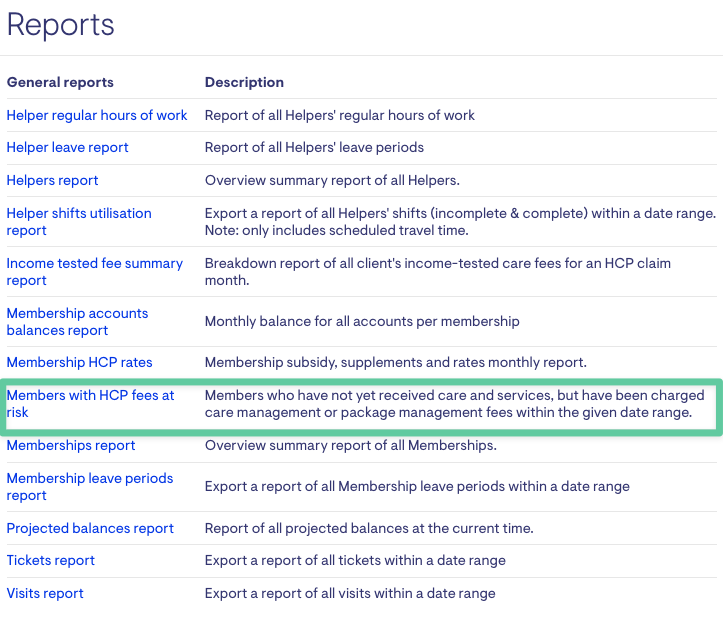723x617 pixels.
Task: Click the highlighted HCP fees at risk description
Action: (455, 403)
